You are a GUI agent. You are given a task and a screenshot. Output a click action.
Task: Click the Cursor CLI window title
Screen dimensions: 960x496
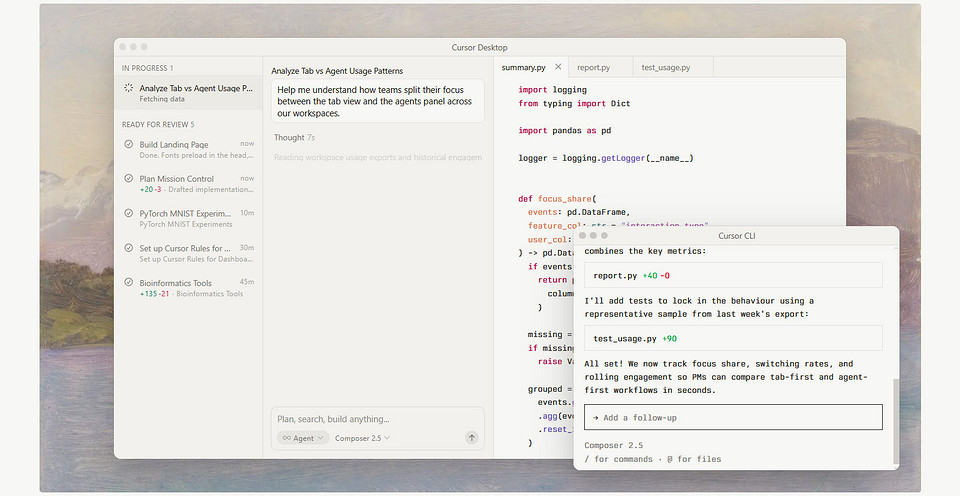(737, 236)
